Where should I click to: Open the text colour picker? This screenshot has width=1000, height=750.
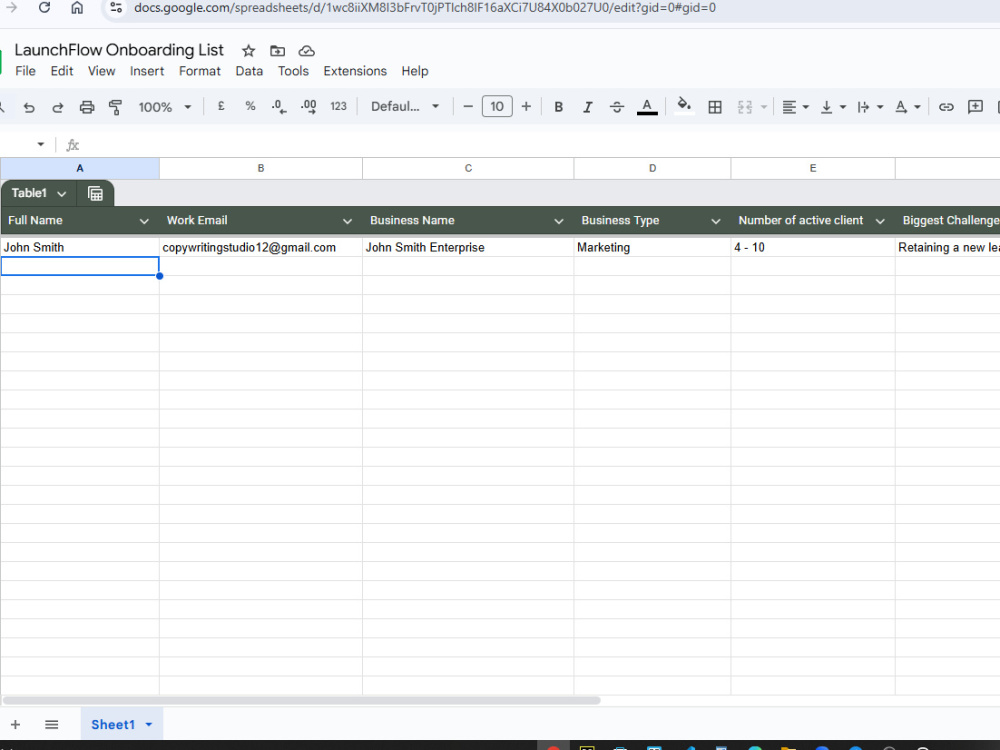click(x=647, y=107)
